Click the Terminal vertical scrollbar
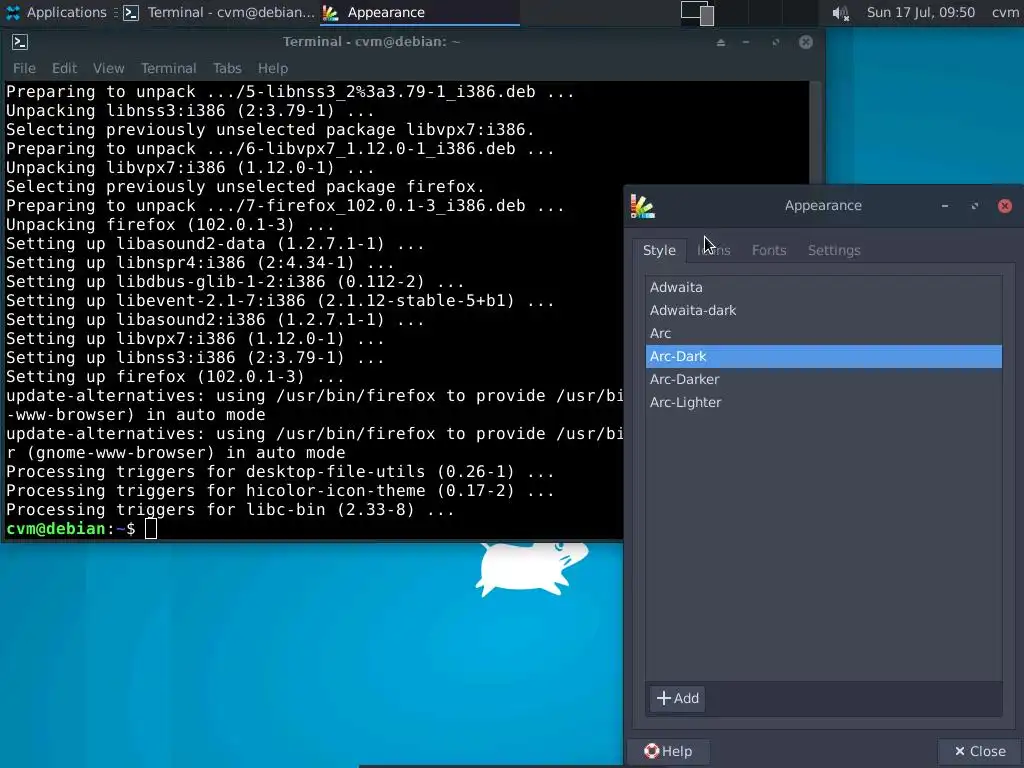Screen dimensions: 1024x768 [x=815, y=133]
